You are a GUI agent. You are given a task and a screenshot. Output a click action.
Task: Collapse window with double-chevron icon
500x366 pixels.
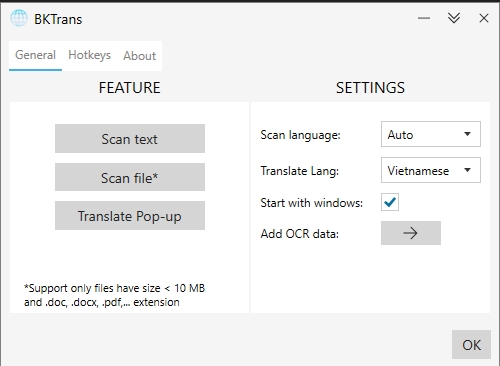[454, 18]
